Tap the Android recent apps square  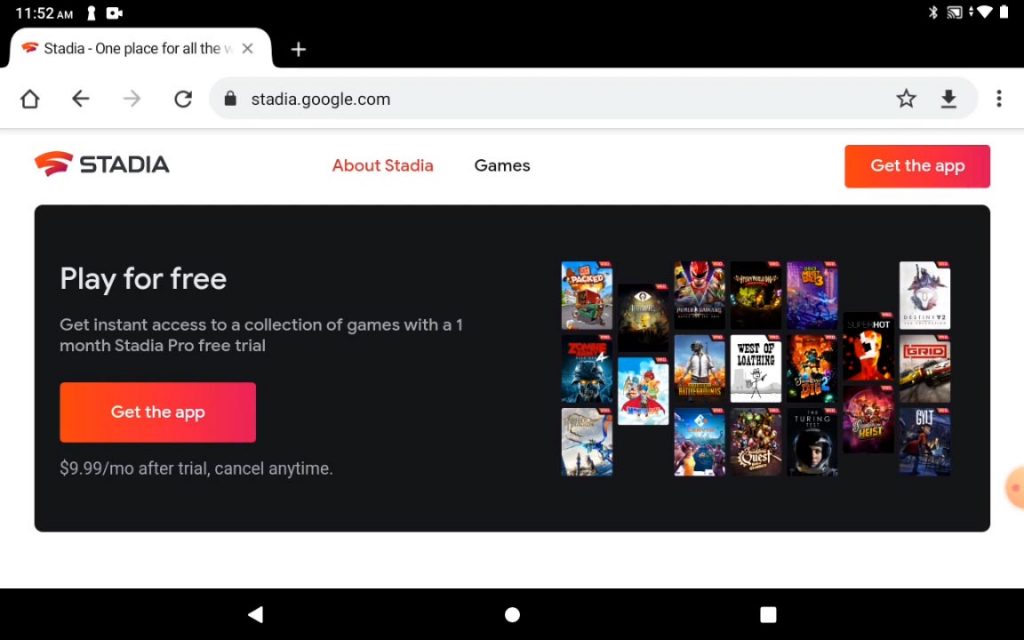point(768,614)
